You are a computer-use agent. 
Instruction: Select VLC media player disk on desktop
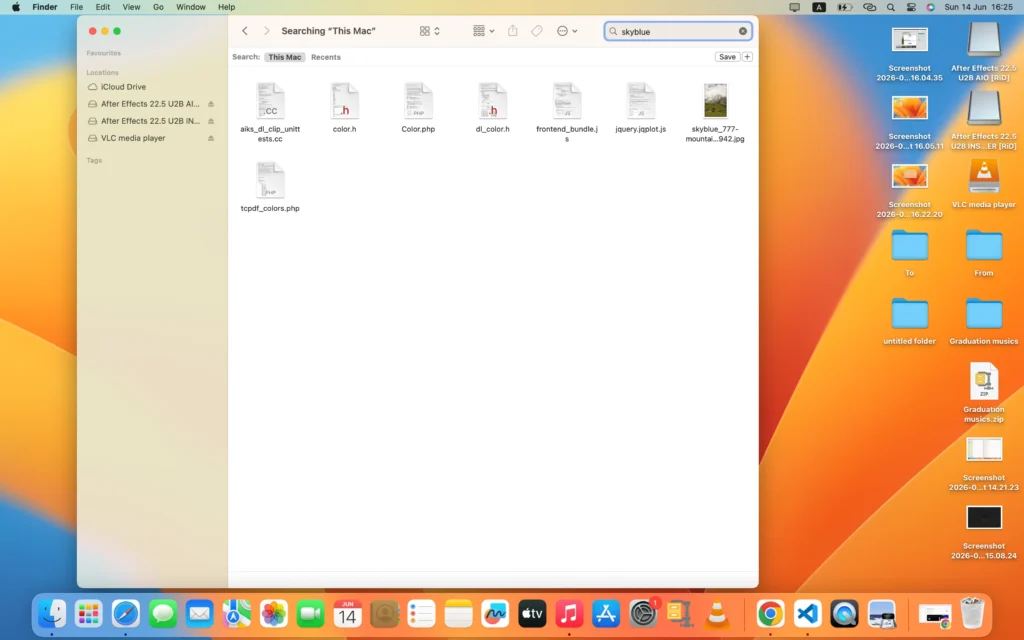click(x=984, y=183)
